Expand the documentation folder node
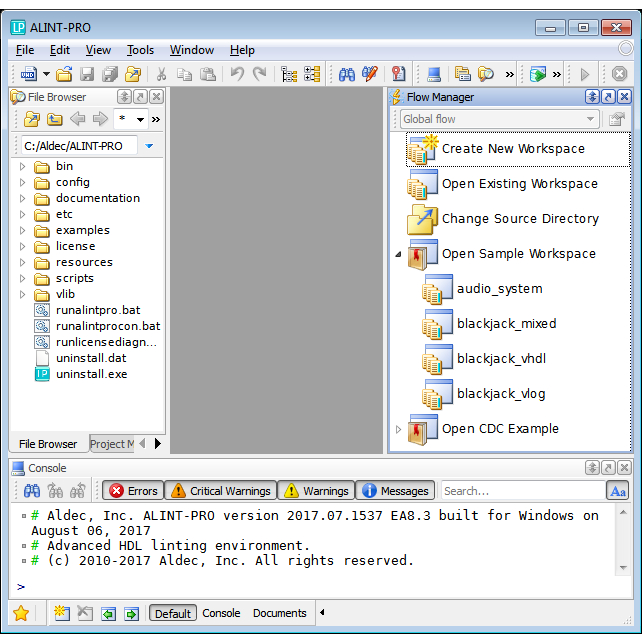The height and width of the screenshot is (642, 642). (x=23, y=198)
